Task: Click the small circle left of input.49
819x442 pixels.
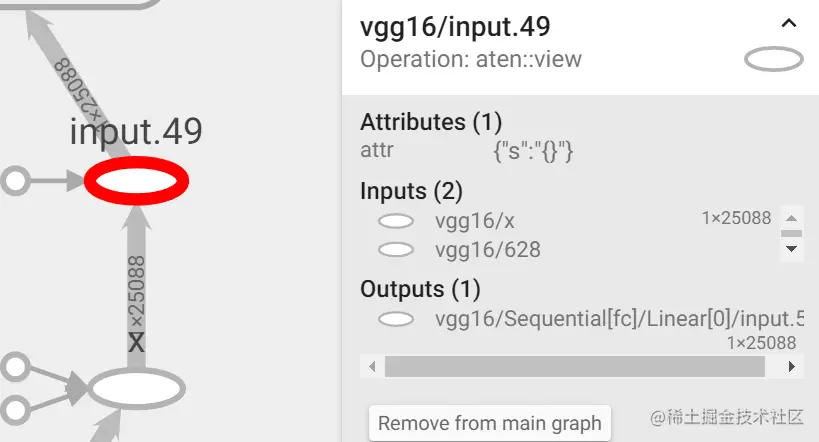Action: pyautogui.click(x=15, y=181)
